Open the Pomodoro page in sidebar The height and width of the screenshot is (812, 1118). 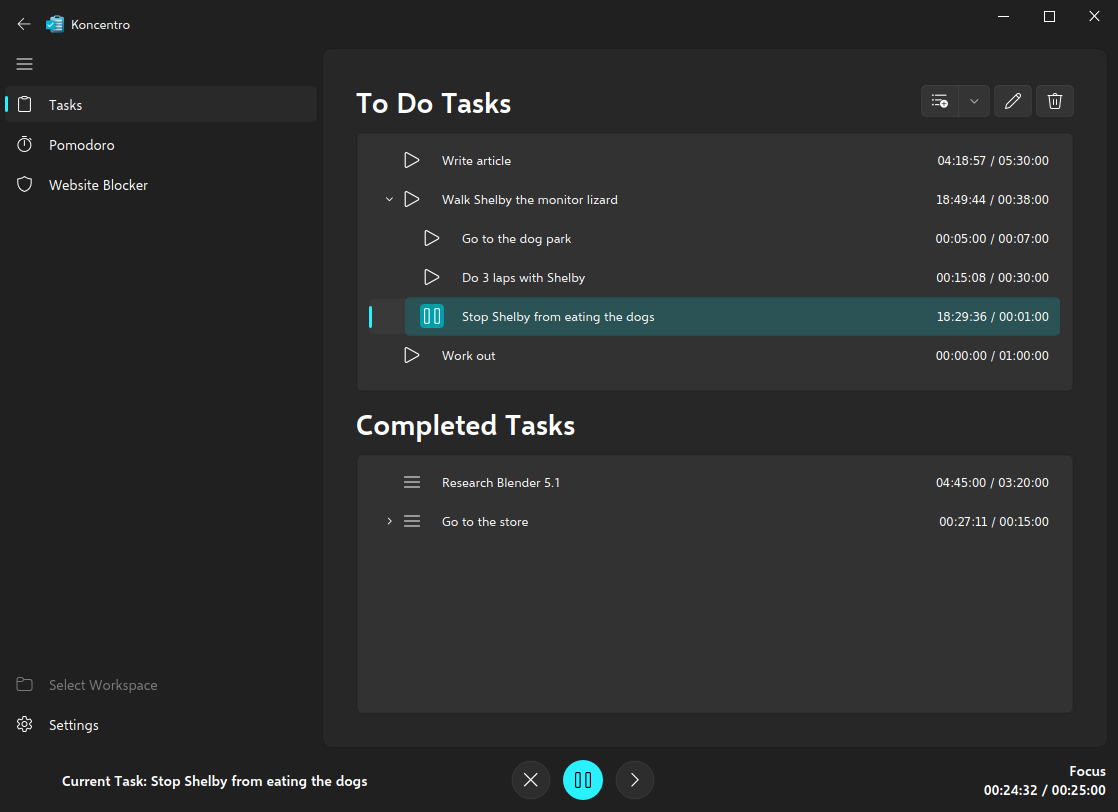click(x=81, y=145)
